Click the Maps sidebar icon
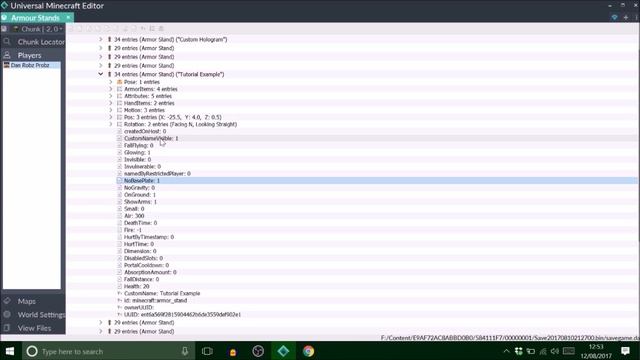 pyautogui.click(x=7, y=301)
